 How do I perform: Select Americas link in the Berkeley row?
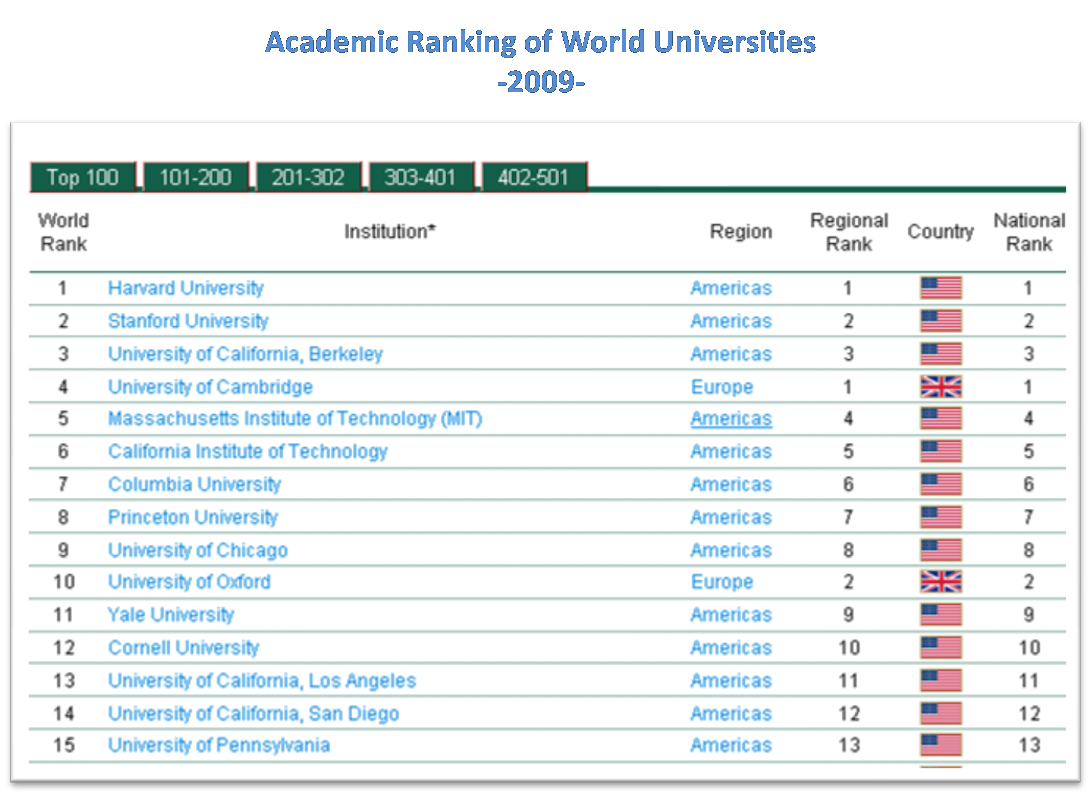731,354
